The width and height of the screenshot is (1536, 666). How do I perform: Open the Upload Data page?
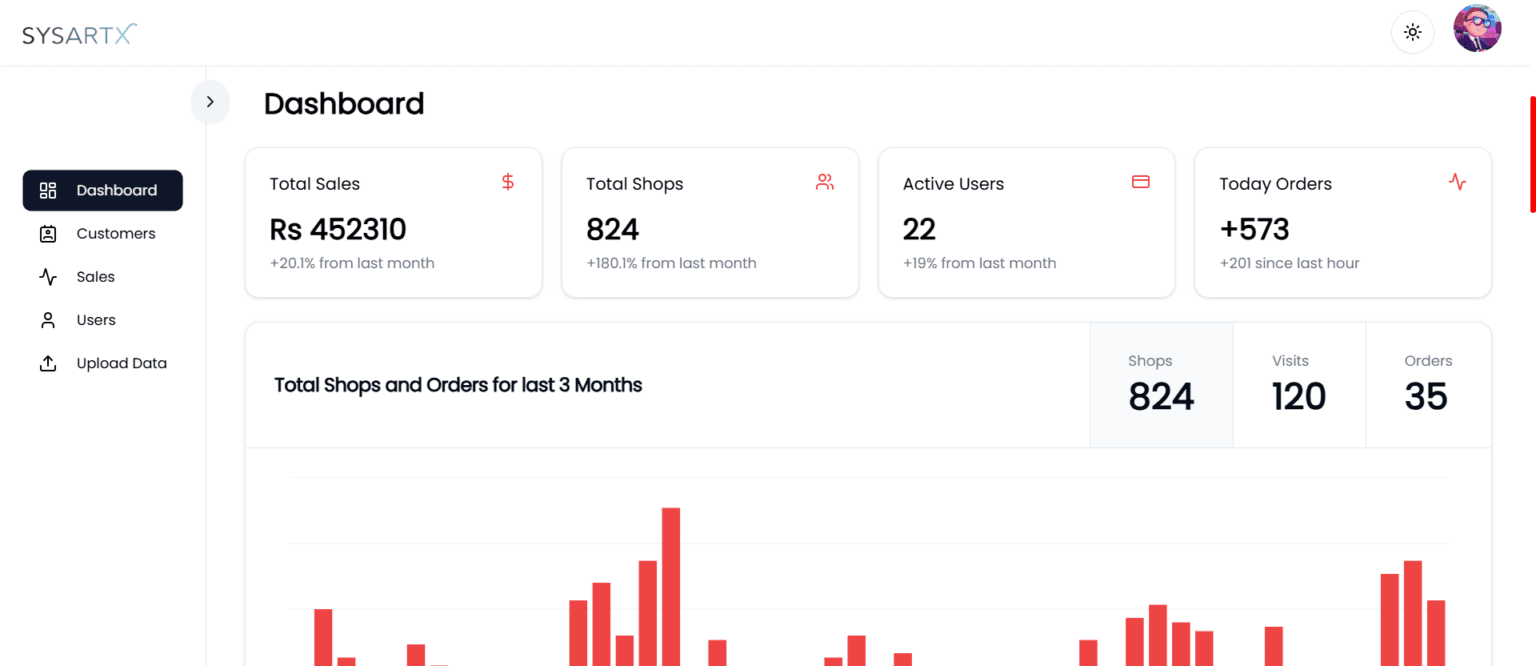[x=121, y=362]
